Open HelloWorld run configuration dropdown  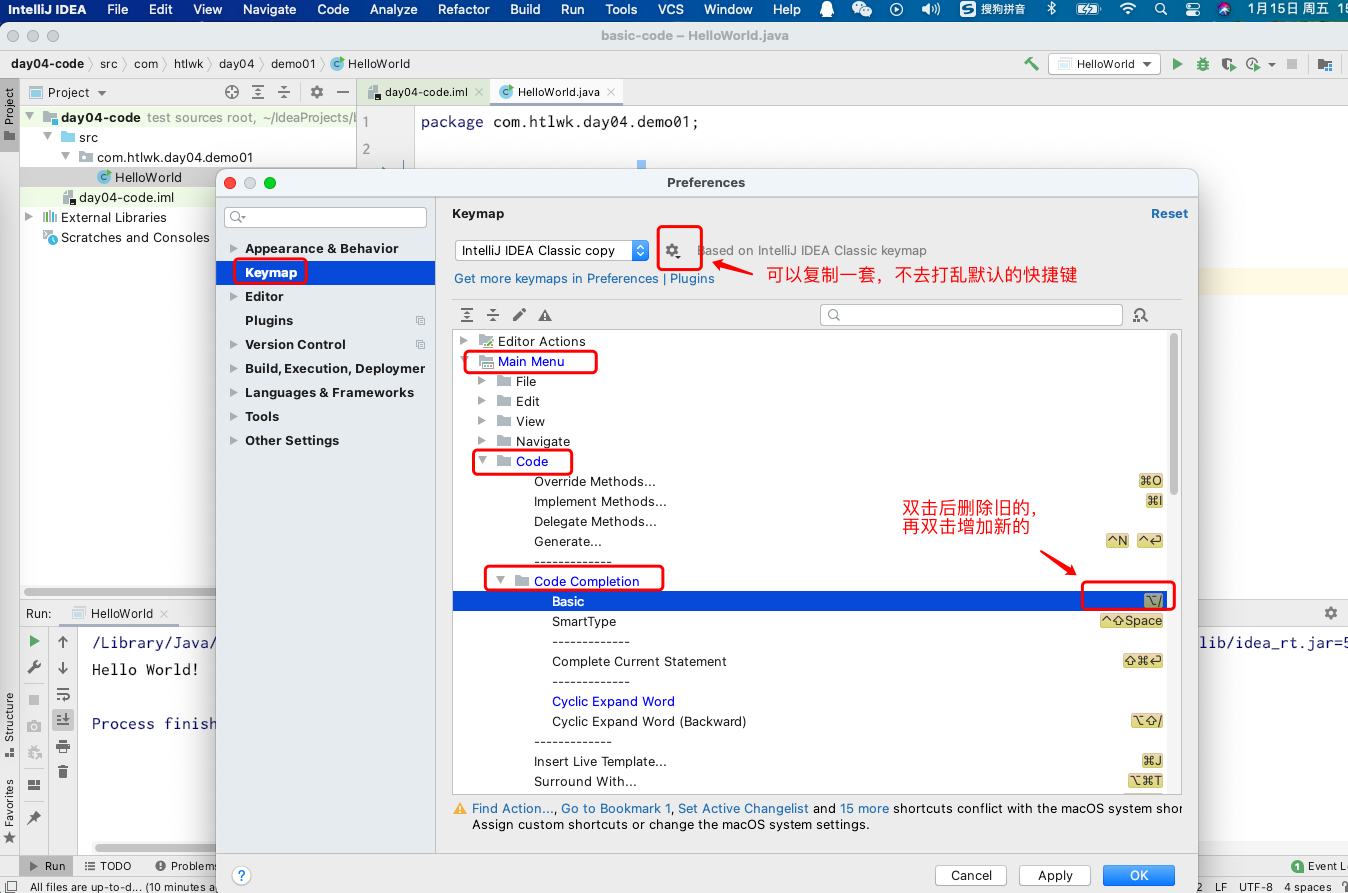[x=1104, y=64]
